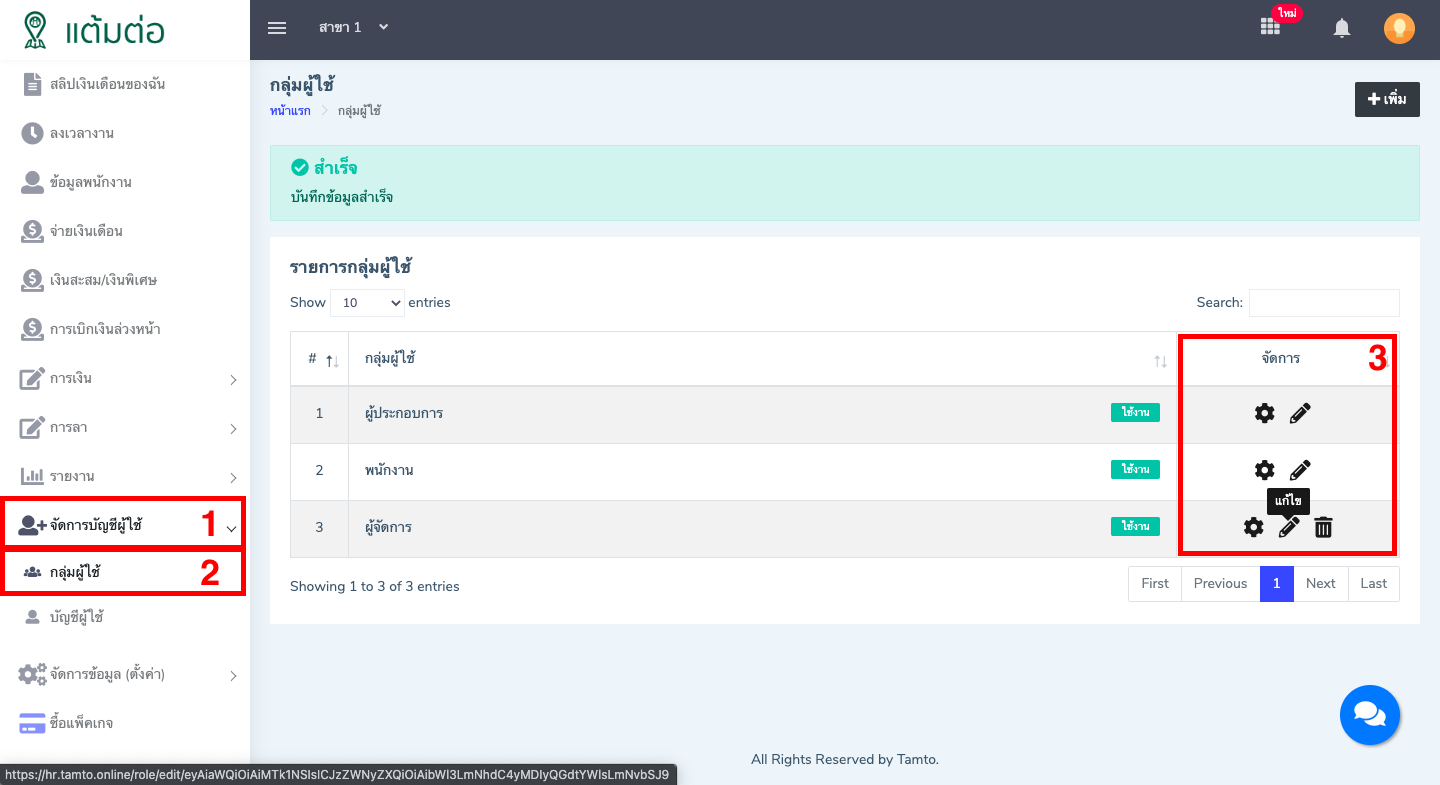Image resolution: width=1440 pixels, height=785 pixels.
Task: Click the pencil edit icon for พนักงาน row
Action: coord(1300,470)
